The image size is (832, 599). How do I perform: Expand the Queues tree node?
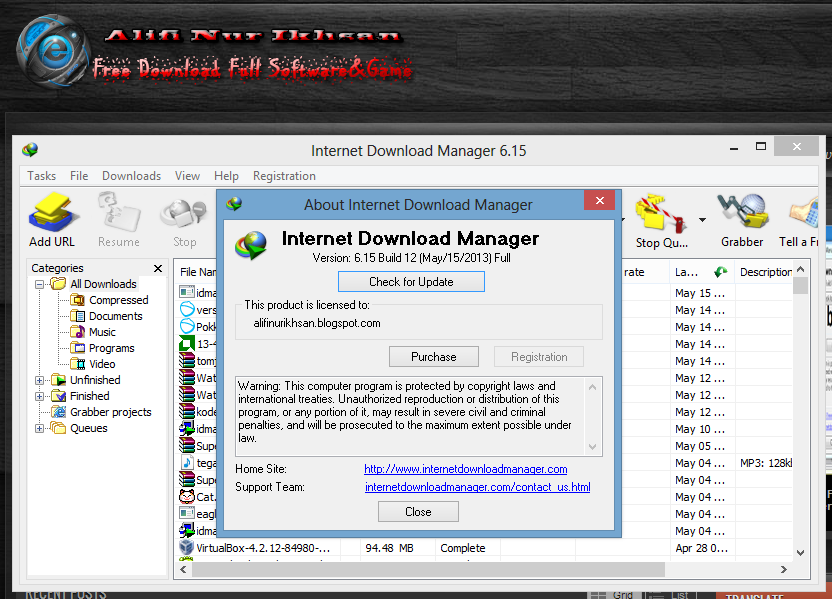tap(39, 428)
